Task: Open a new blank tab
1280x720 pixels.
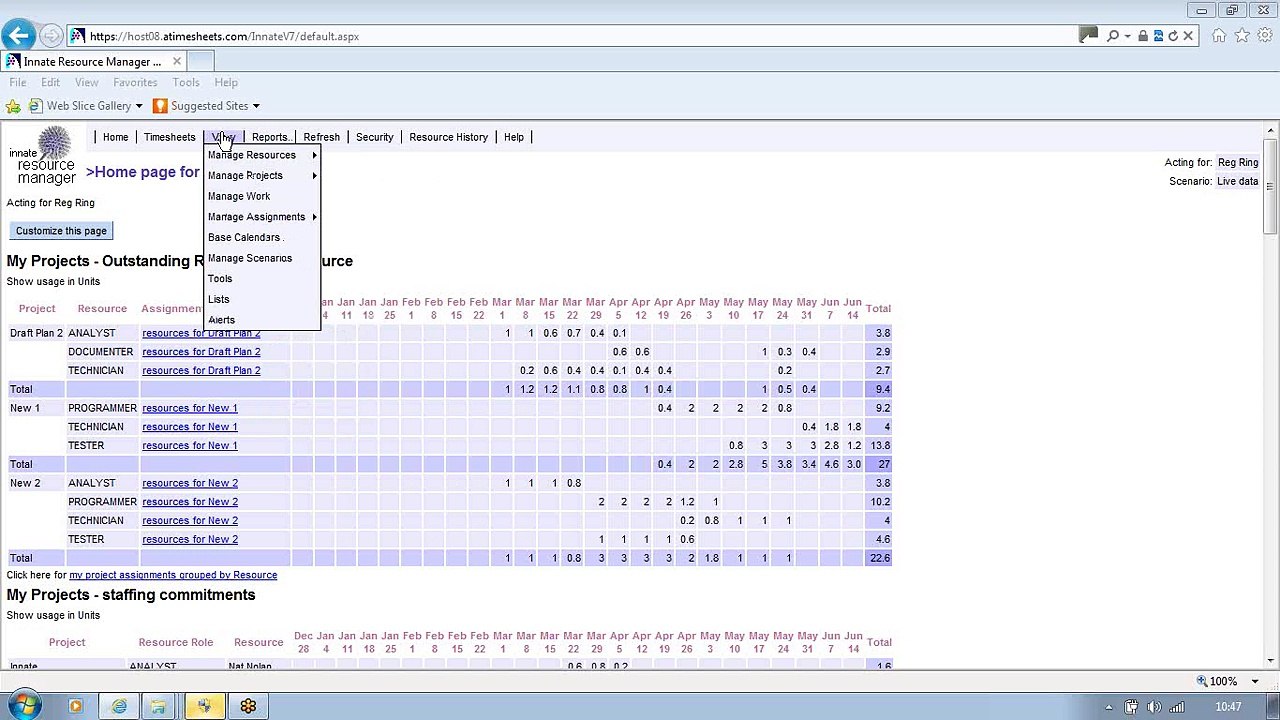Action: (200, 61)
